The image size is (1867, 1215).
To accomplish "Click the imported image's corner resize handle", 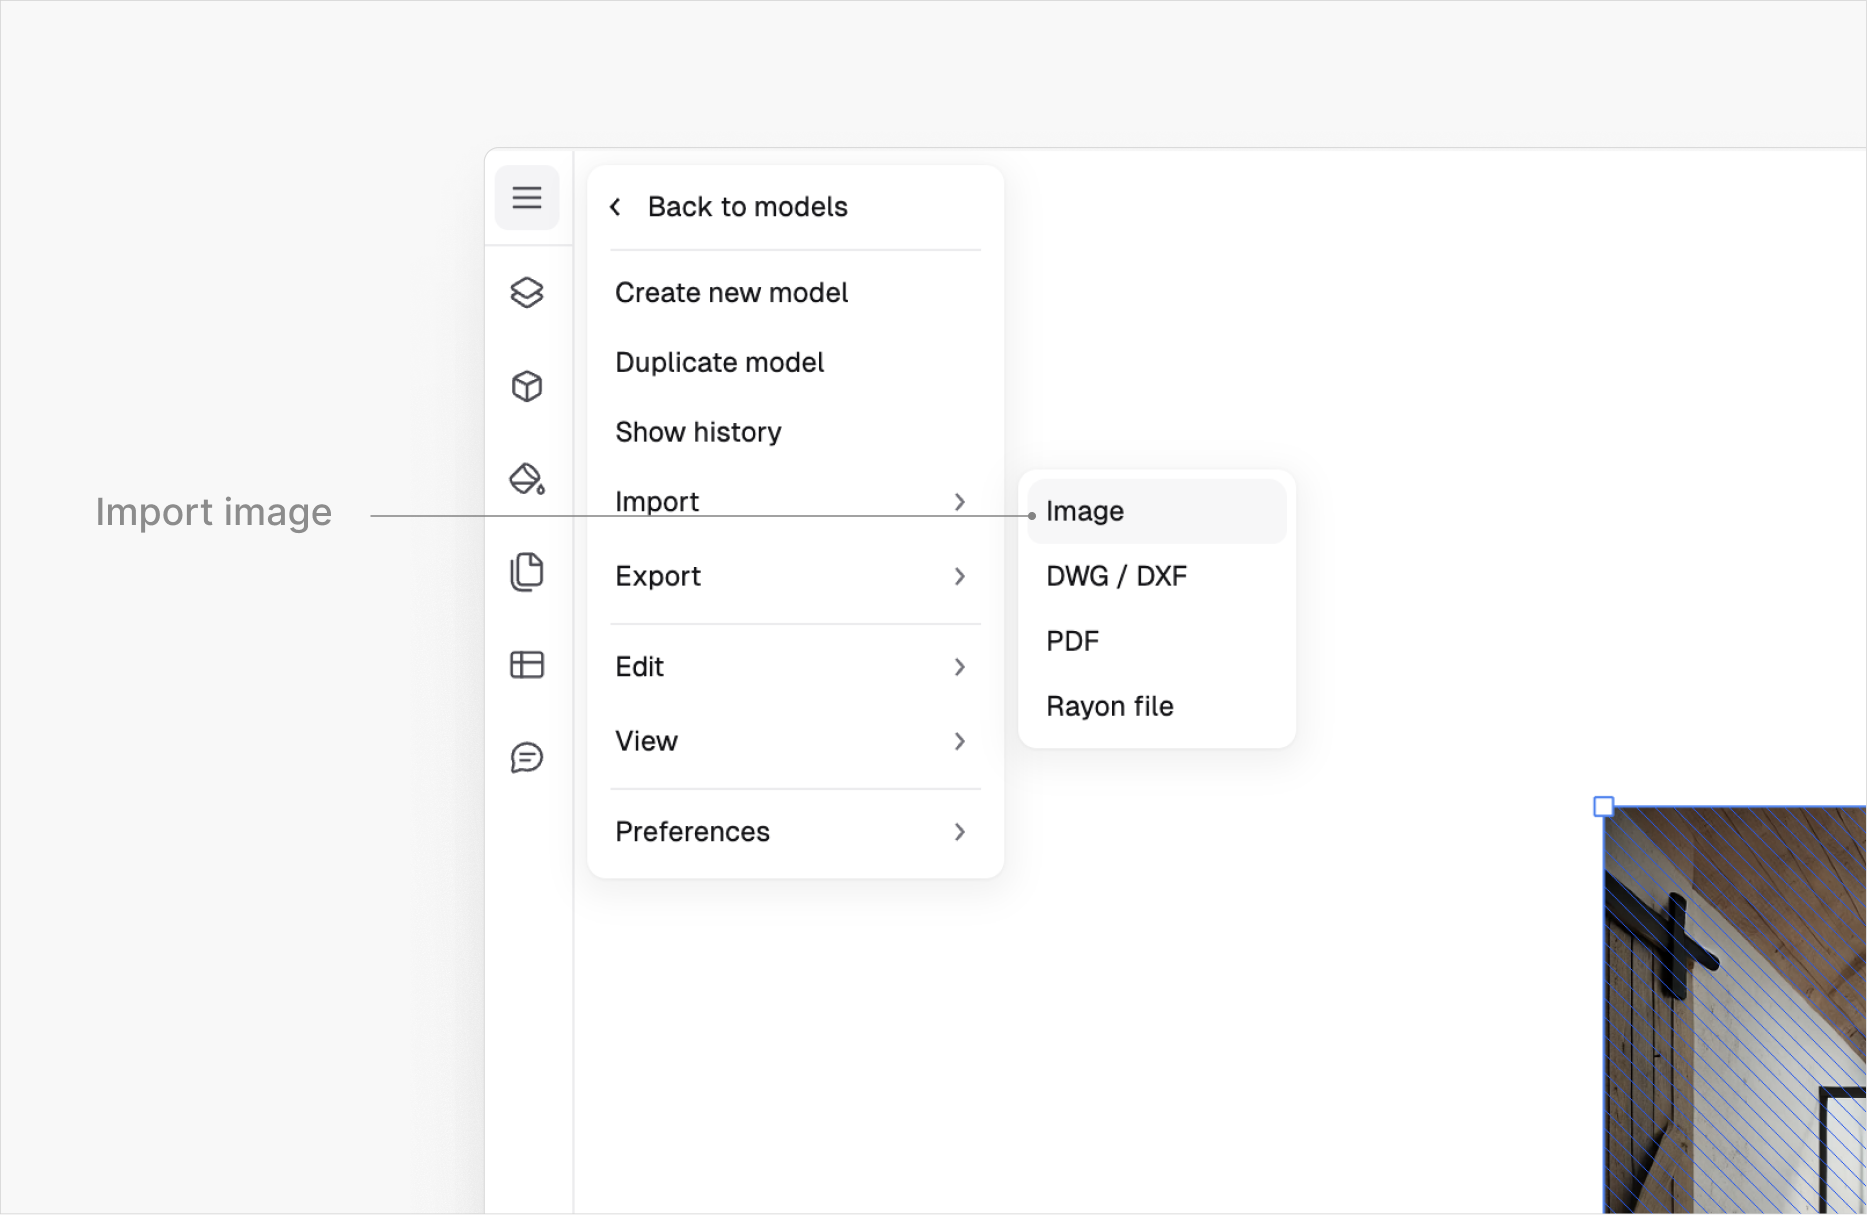I will (x=1603, y=806).
